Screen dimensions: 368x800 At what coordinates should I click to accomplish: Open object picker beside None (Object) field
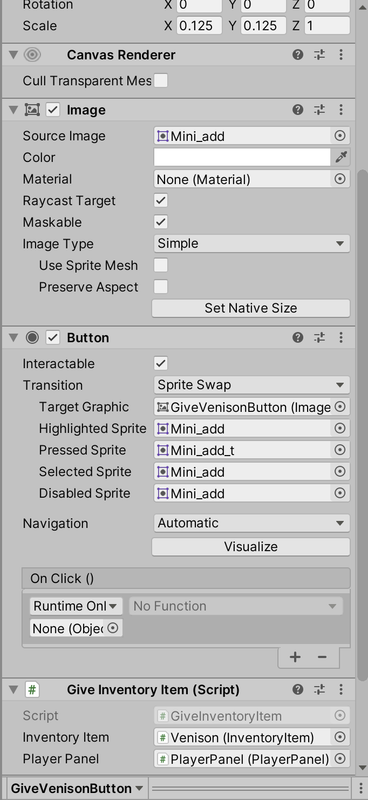(113, 628)
